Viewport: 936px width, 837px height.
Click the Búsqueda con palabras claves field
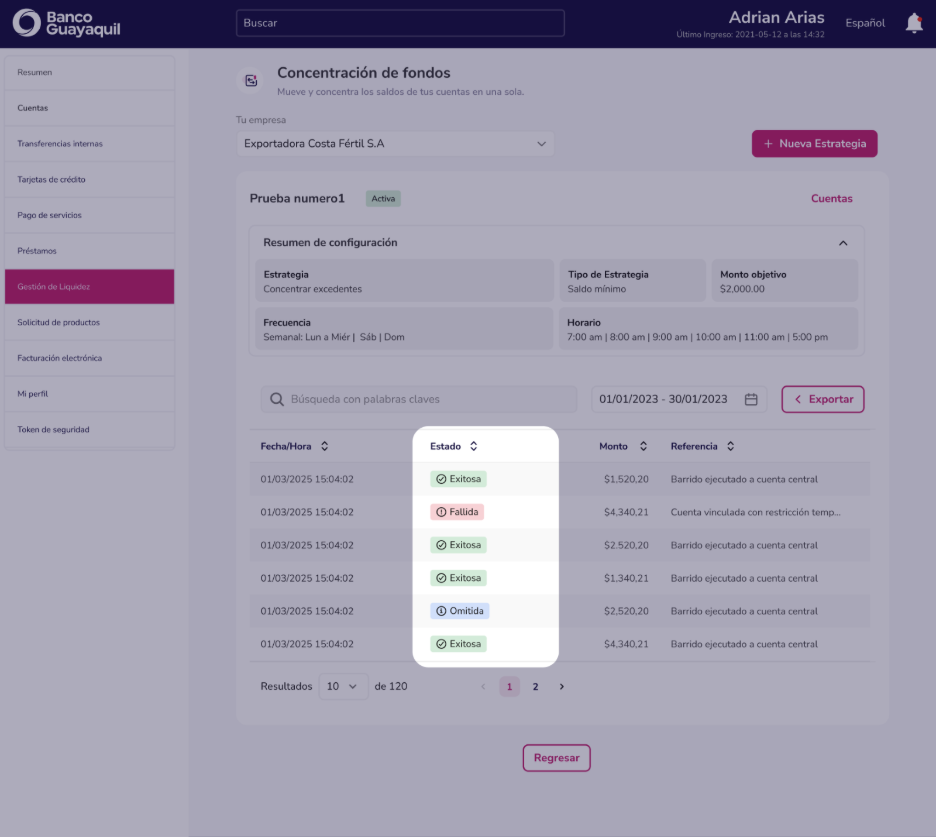(418, 399)
